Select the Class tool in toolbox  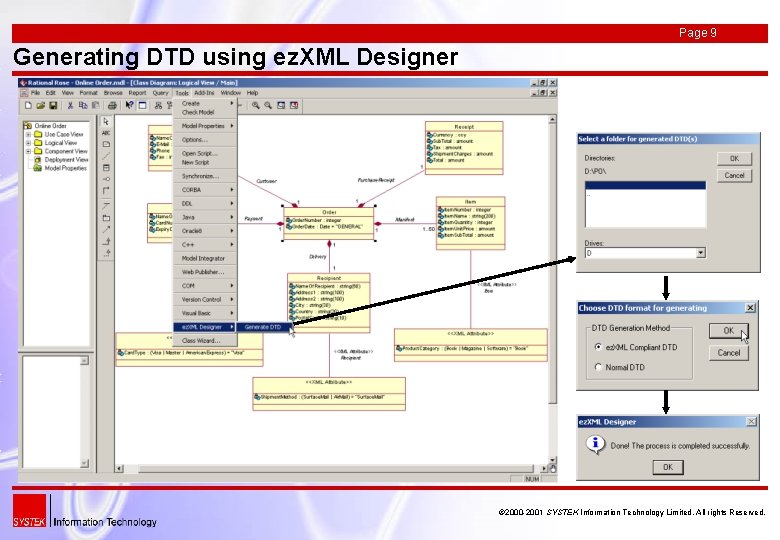point(106,168)
